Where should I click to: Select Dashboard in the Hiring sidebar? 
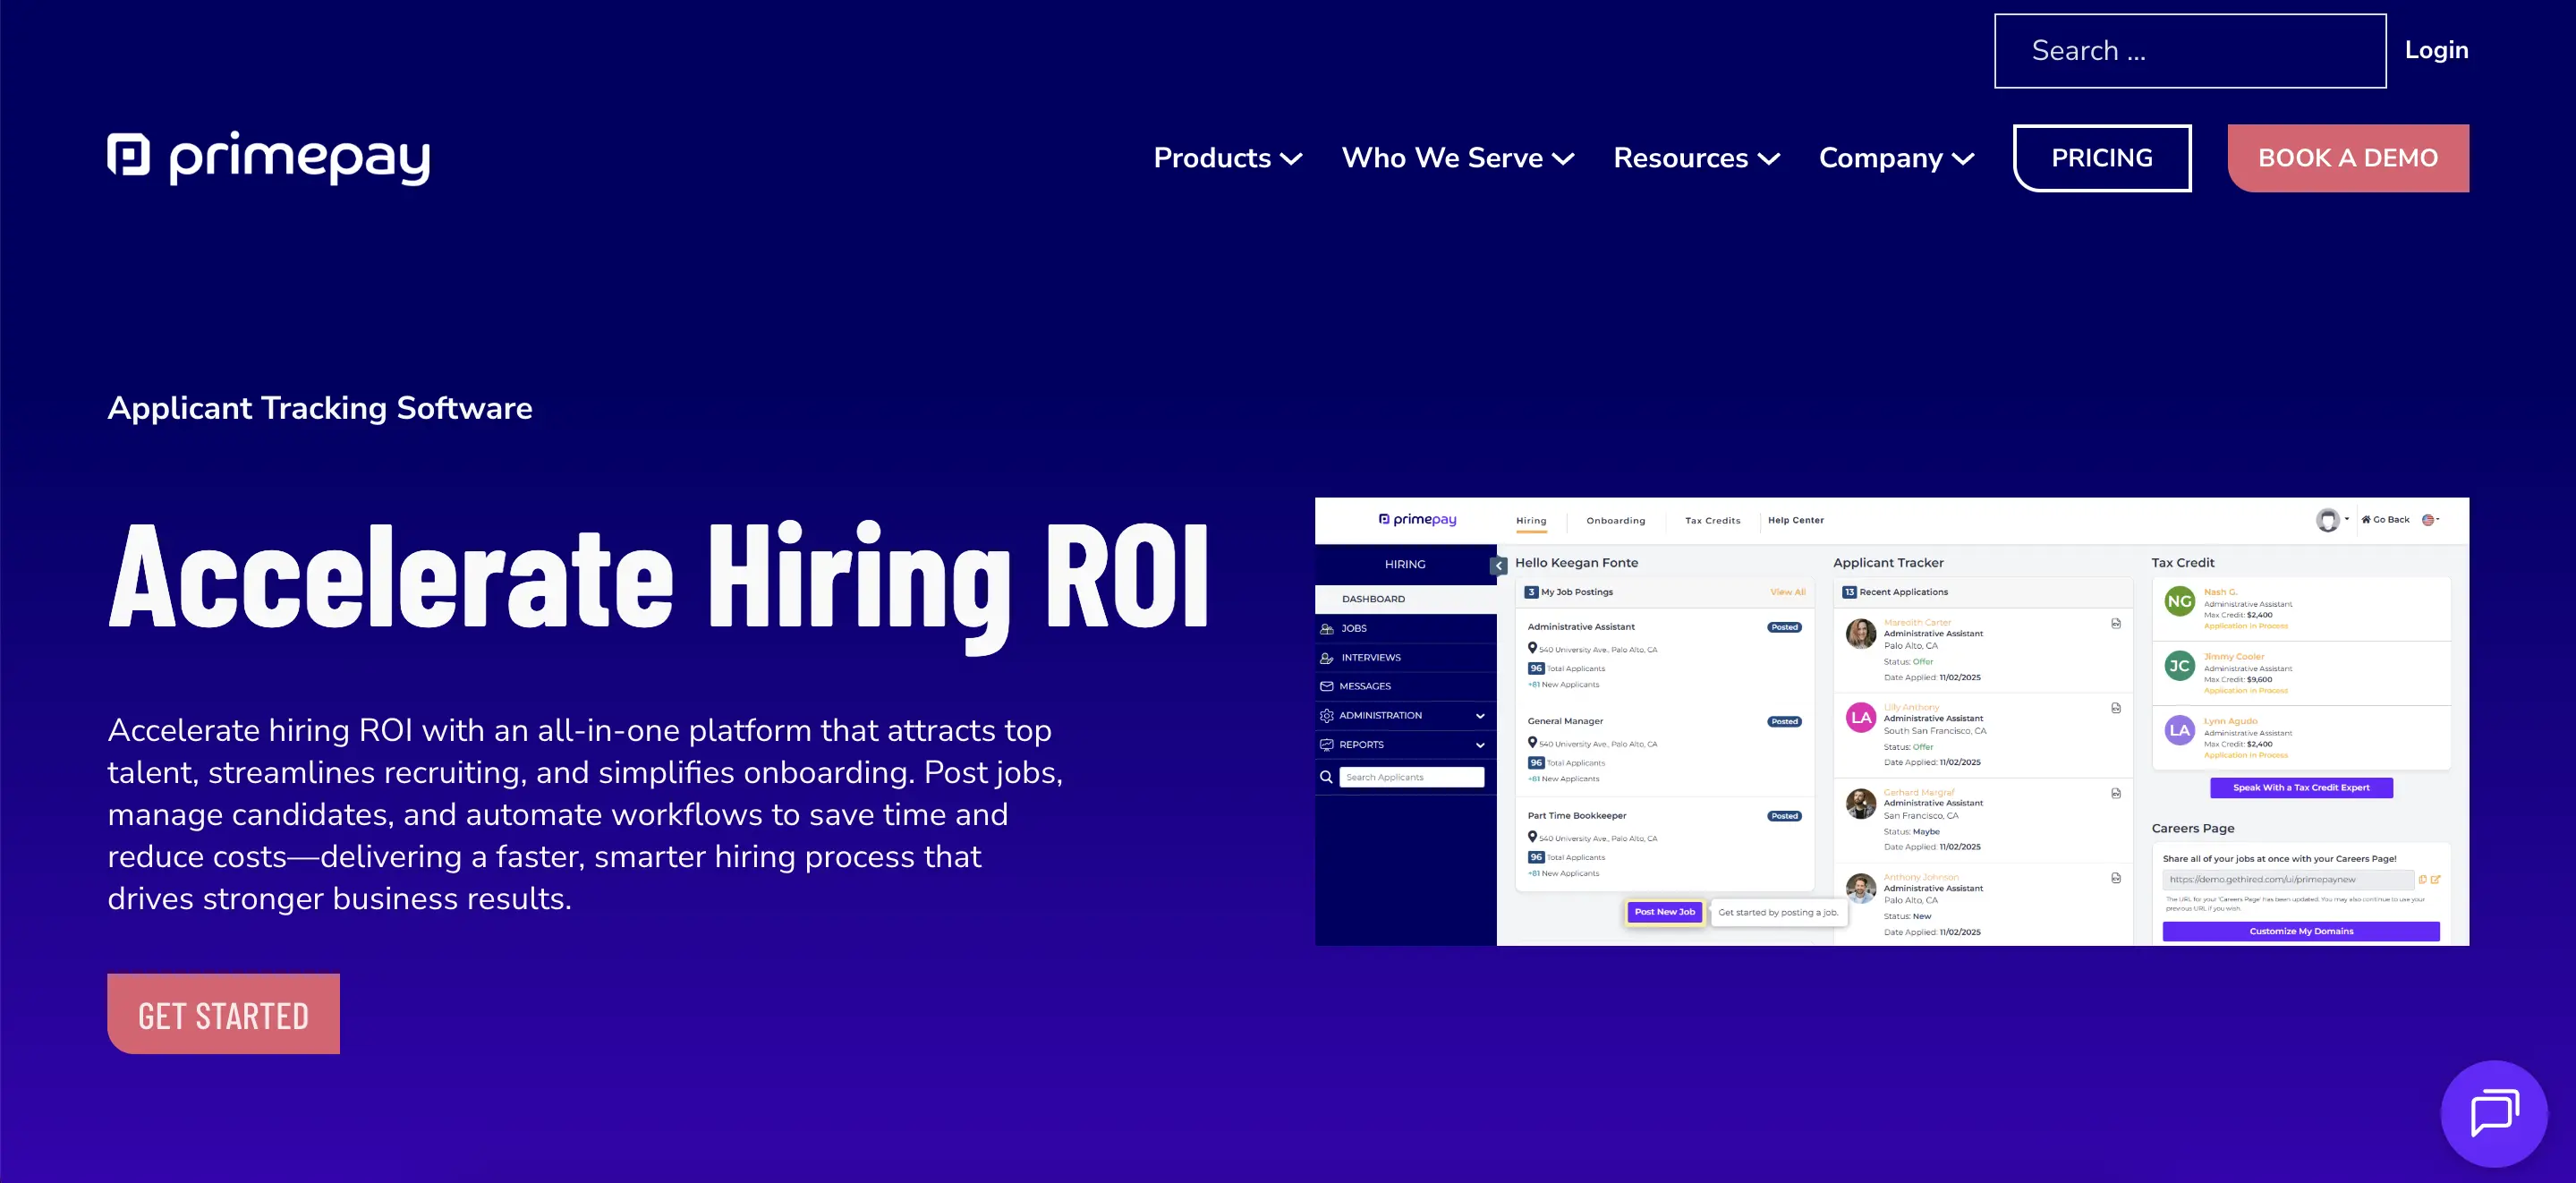pyautogui.click(x=1405, y=599)
